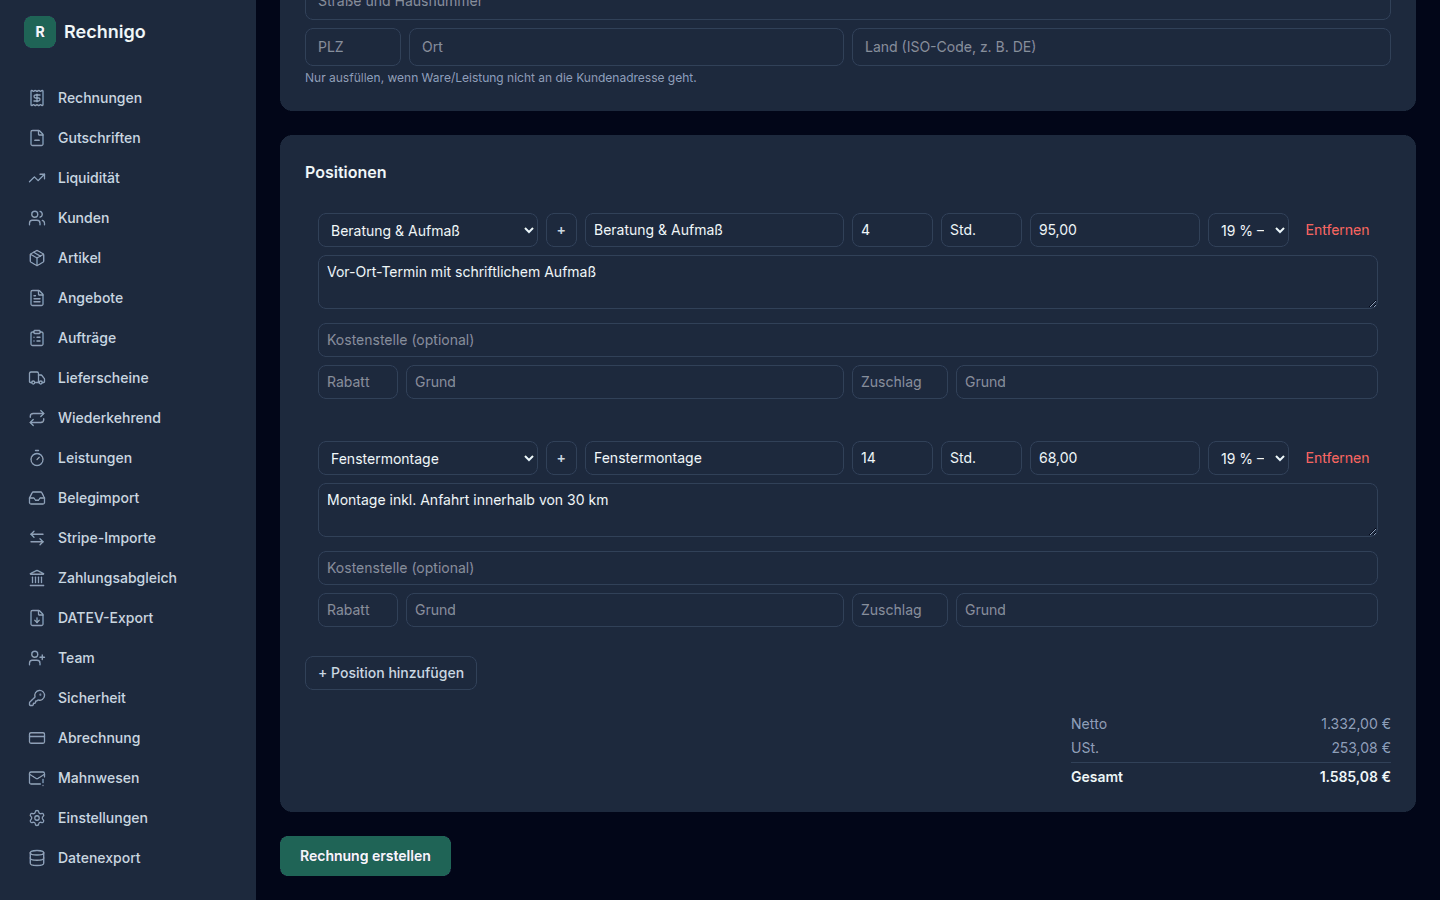Click Rabatt field for Beratung & Aufmaß position
The image size is (1440, 900).
click(x=358, y=382)
